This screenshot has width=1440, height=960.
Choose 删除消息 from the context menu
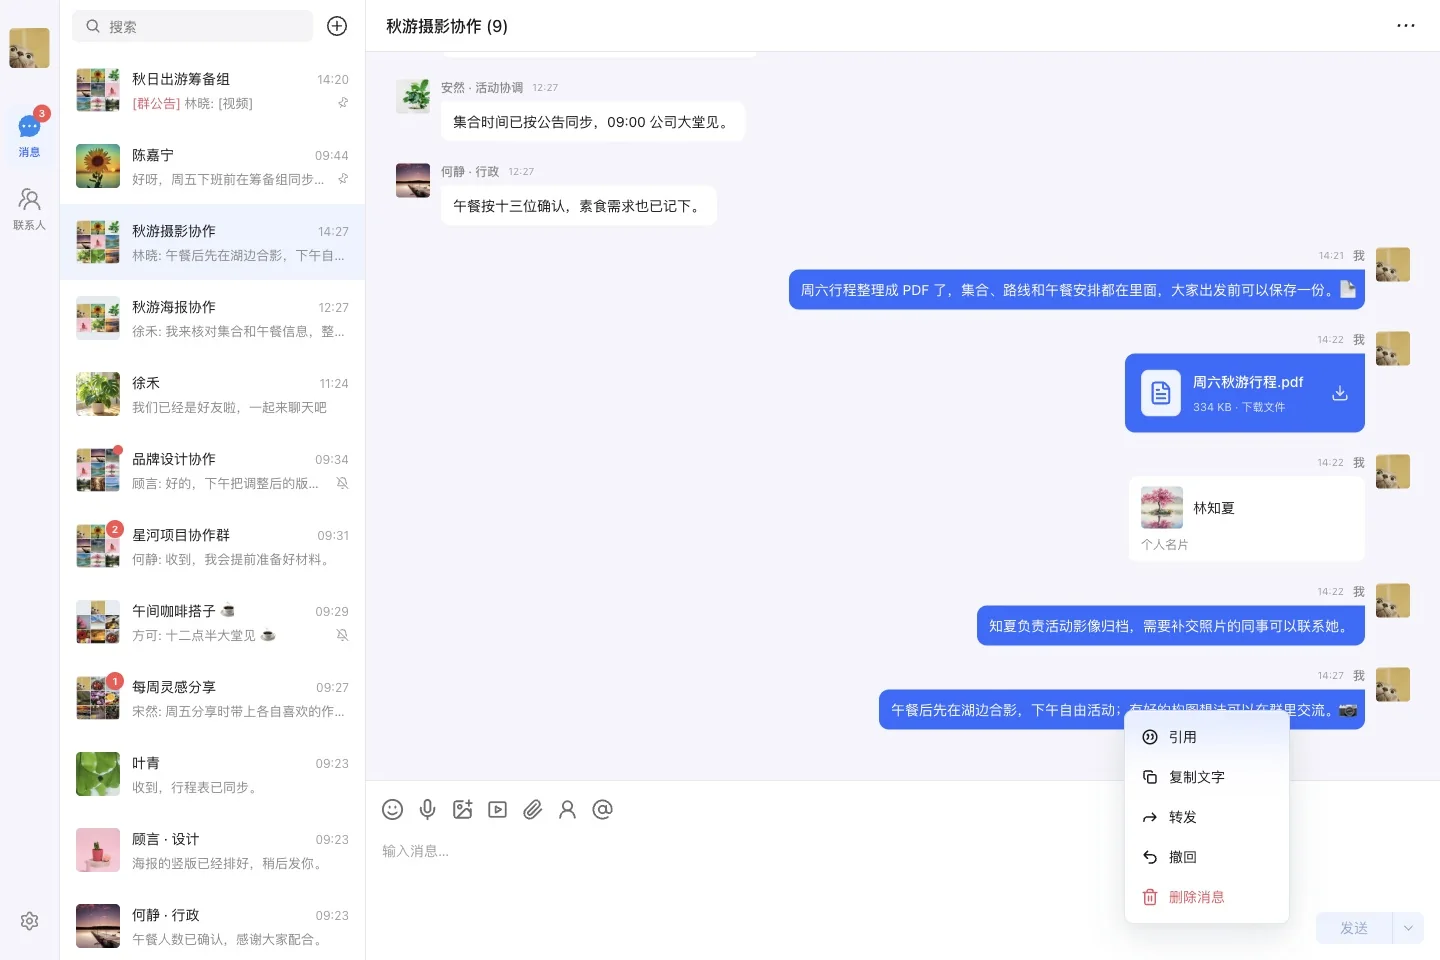(1207, 897)
